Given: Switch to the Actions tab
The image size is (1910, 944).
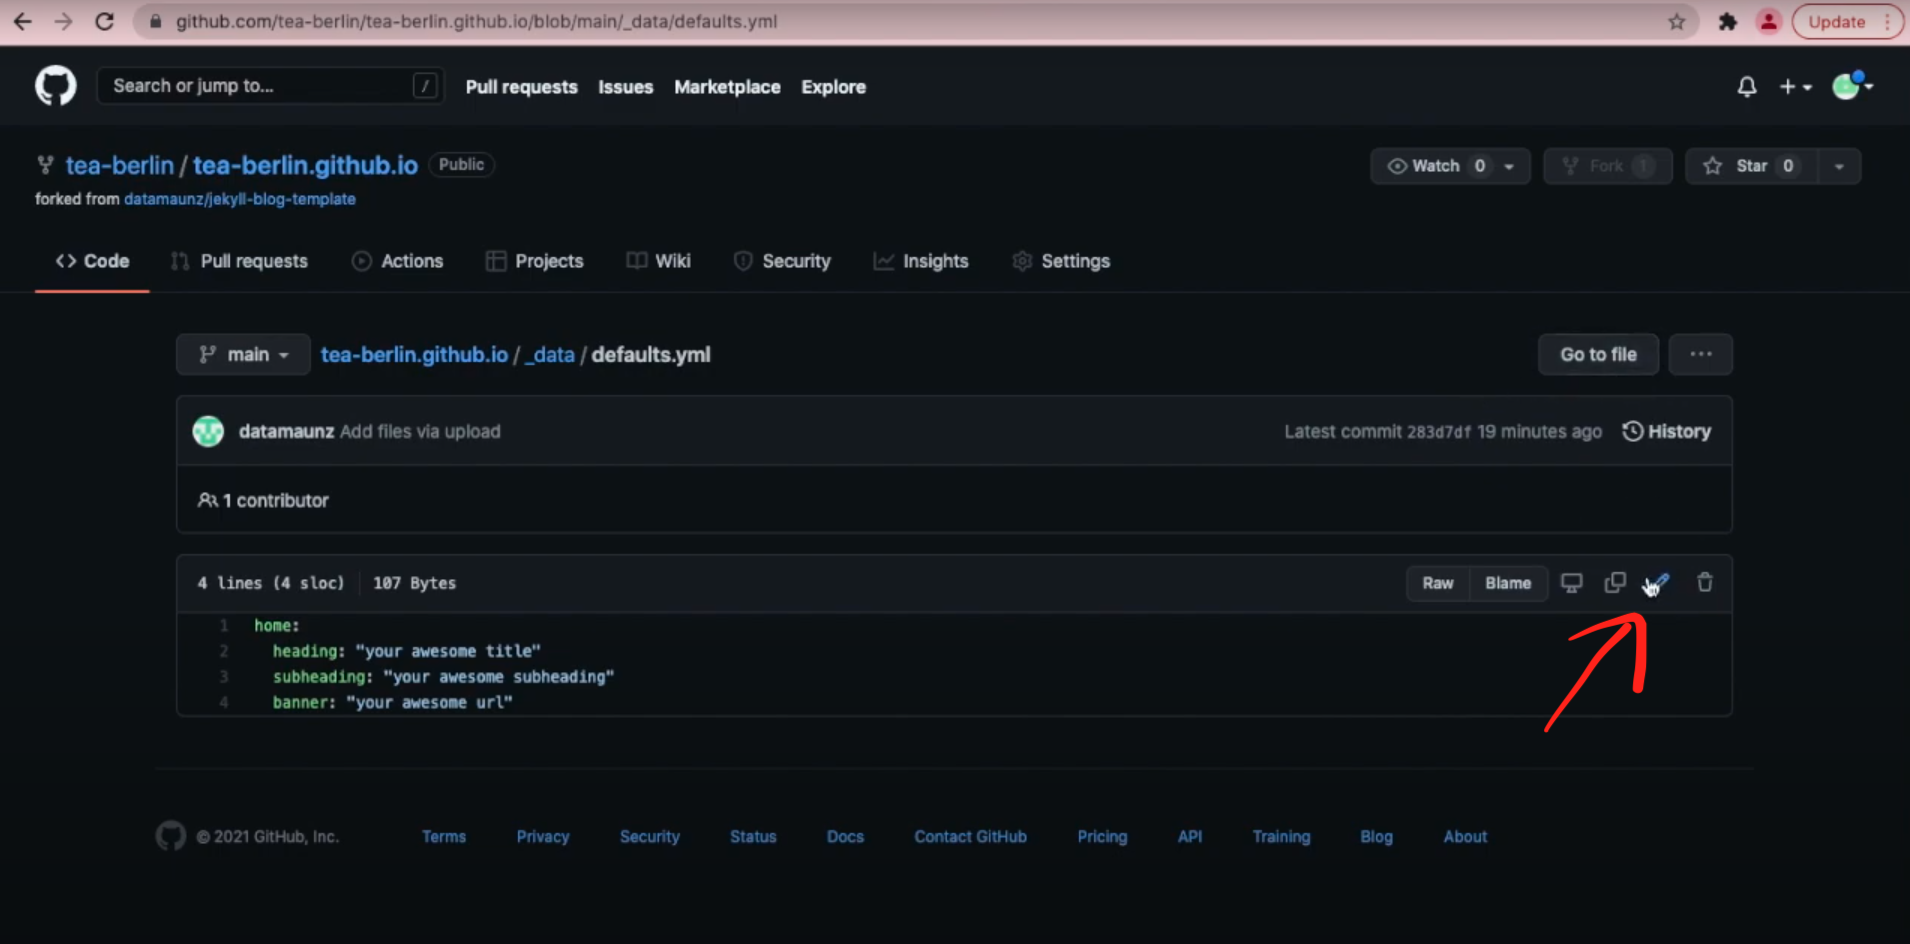Looking at the screenshot, I should coord(397,261).
